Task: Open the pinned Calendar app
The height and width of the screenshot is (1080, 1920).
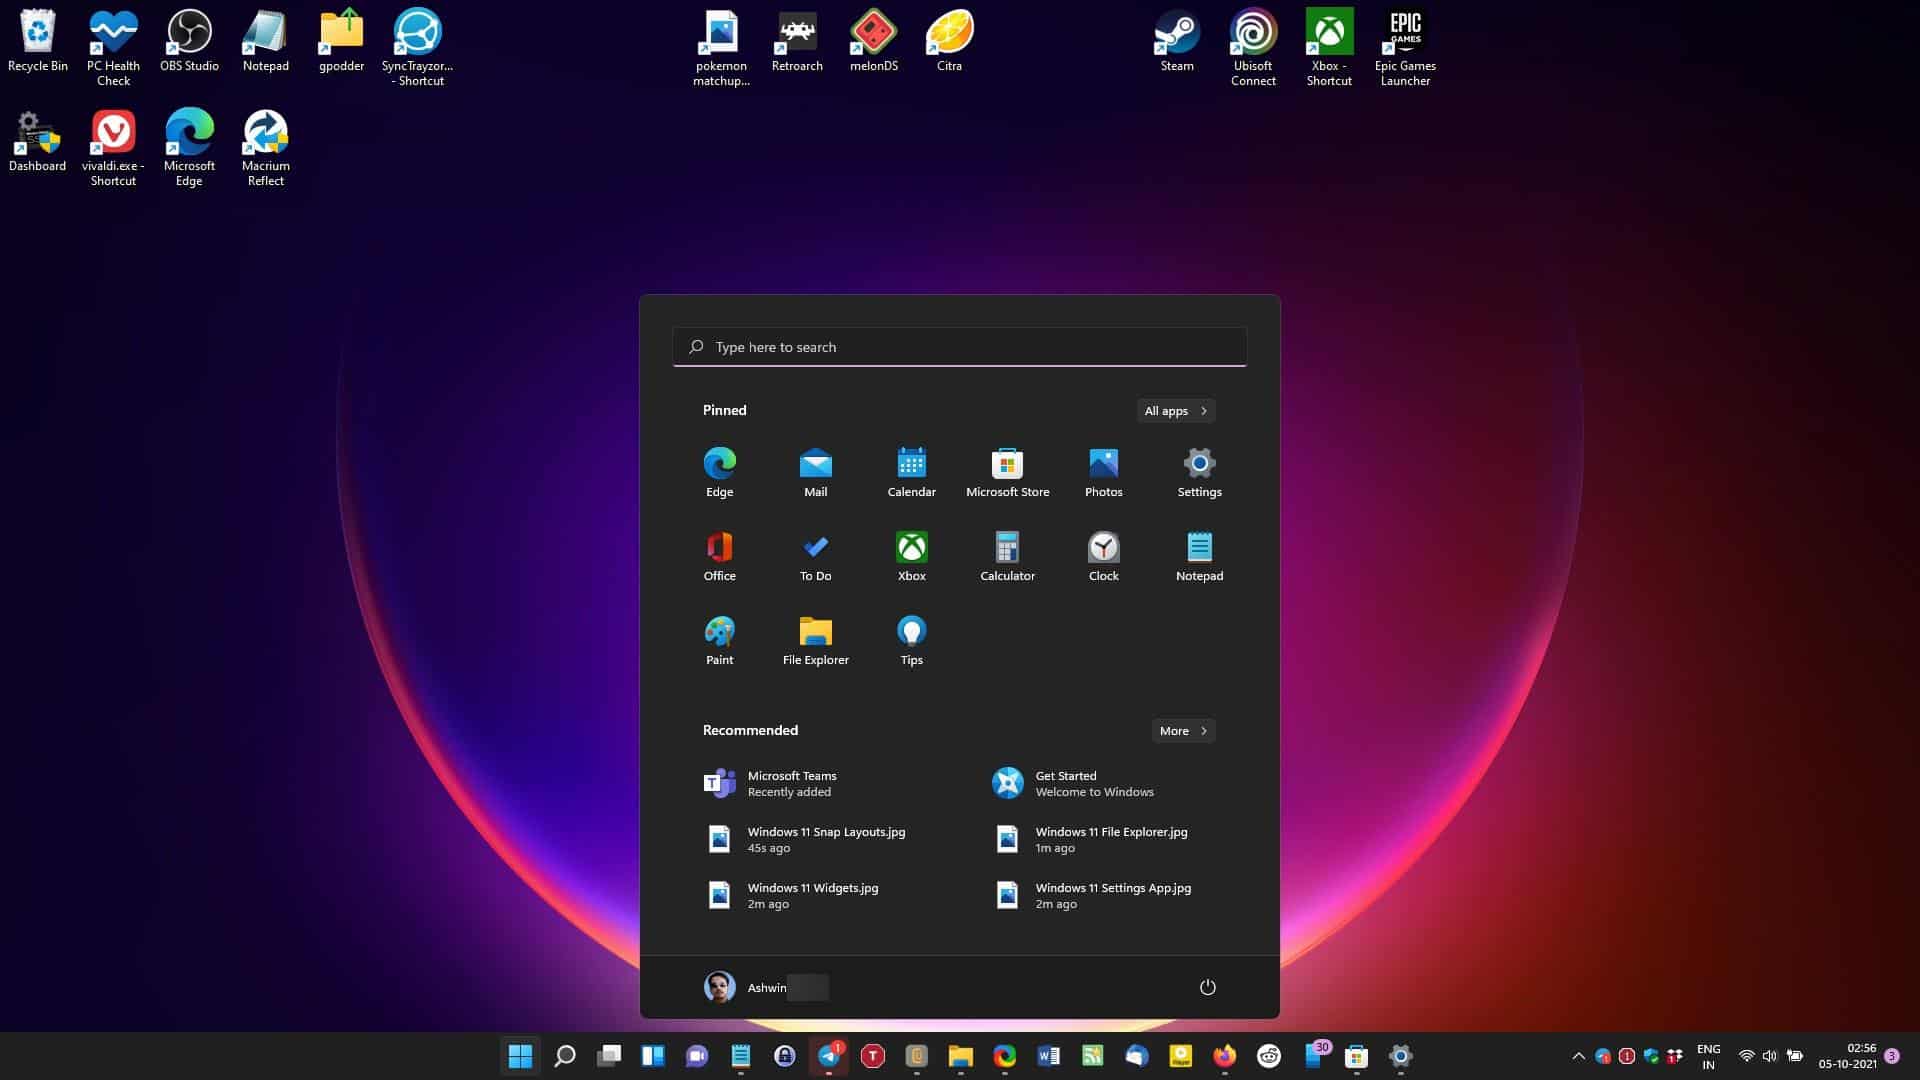Action: pyautogui.click(x=911, y=472)
